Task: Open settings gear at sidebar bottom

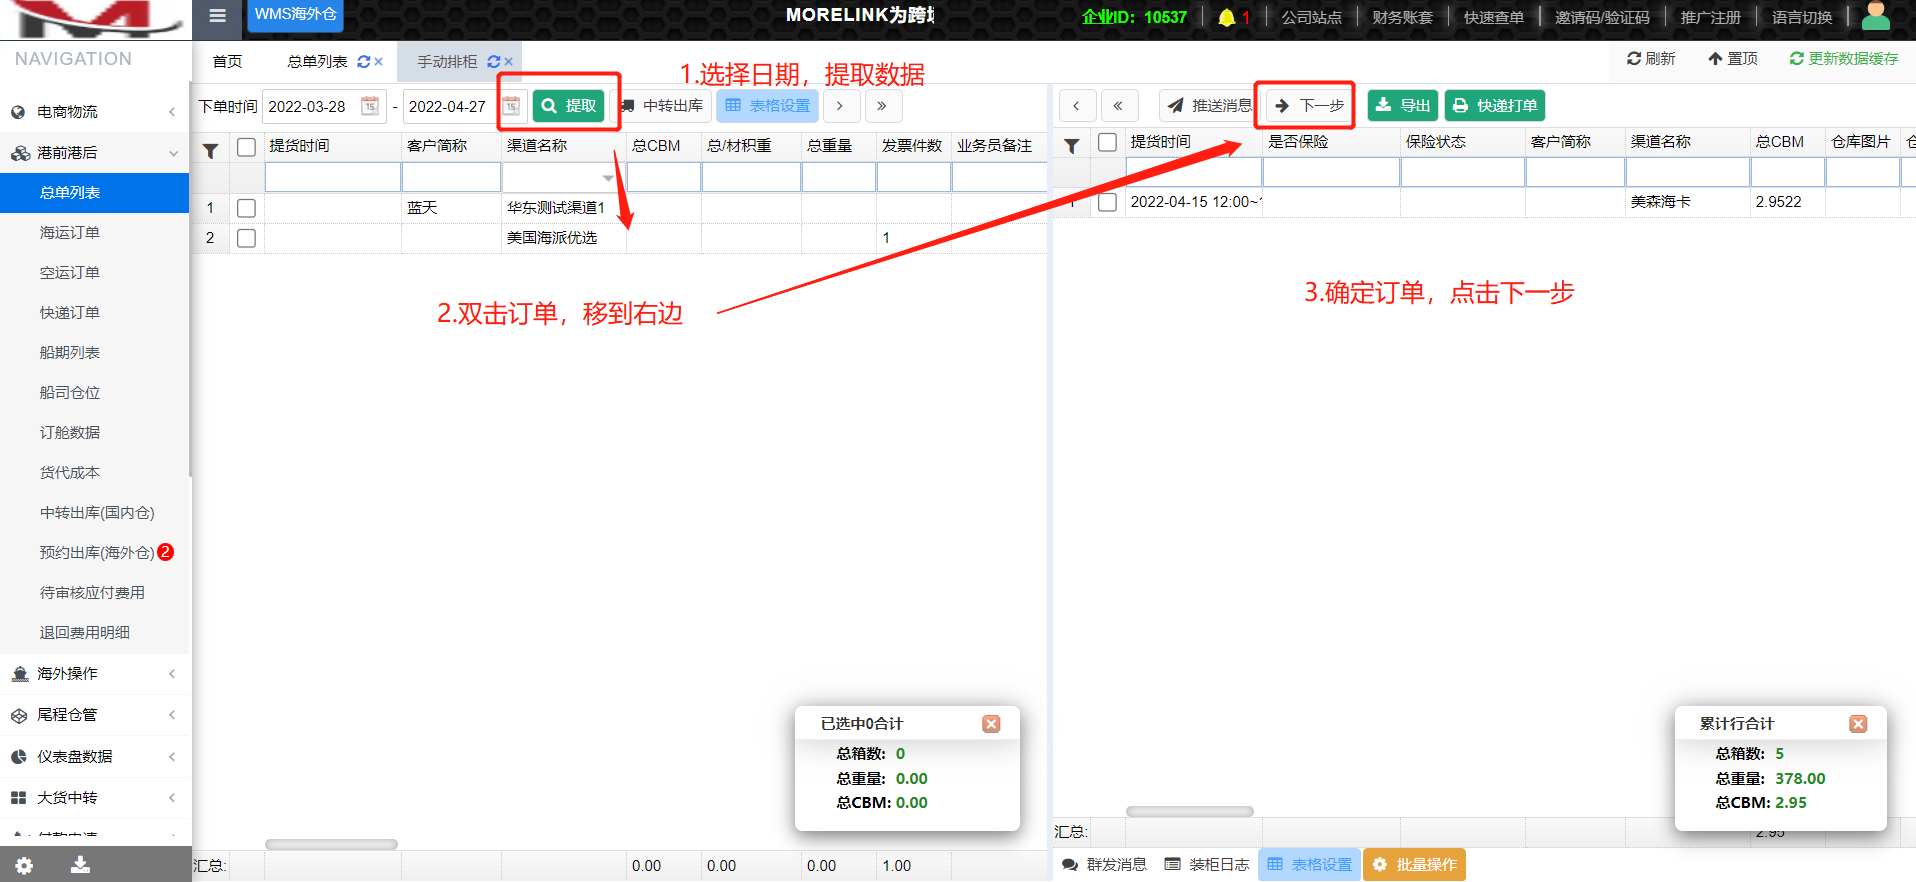Action: 24,866
